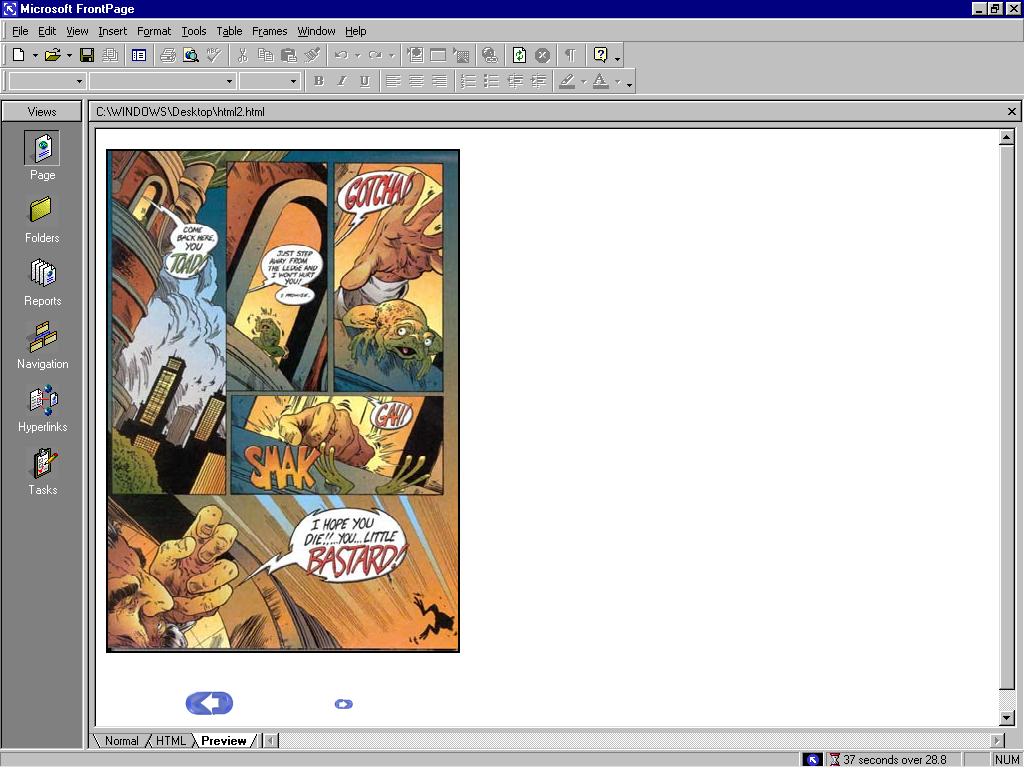This screenshot has height=768, width=1024.
Task: Open the Frames menu
Action: point(270,31)
